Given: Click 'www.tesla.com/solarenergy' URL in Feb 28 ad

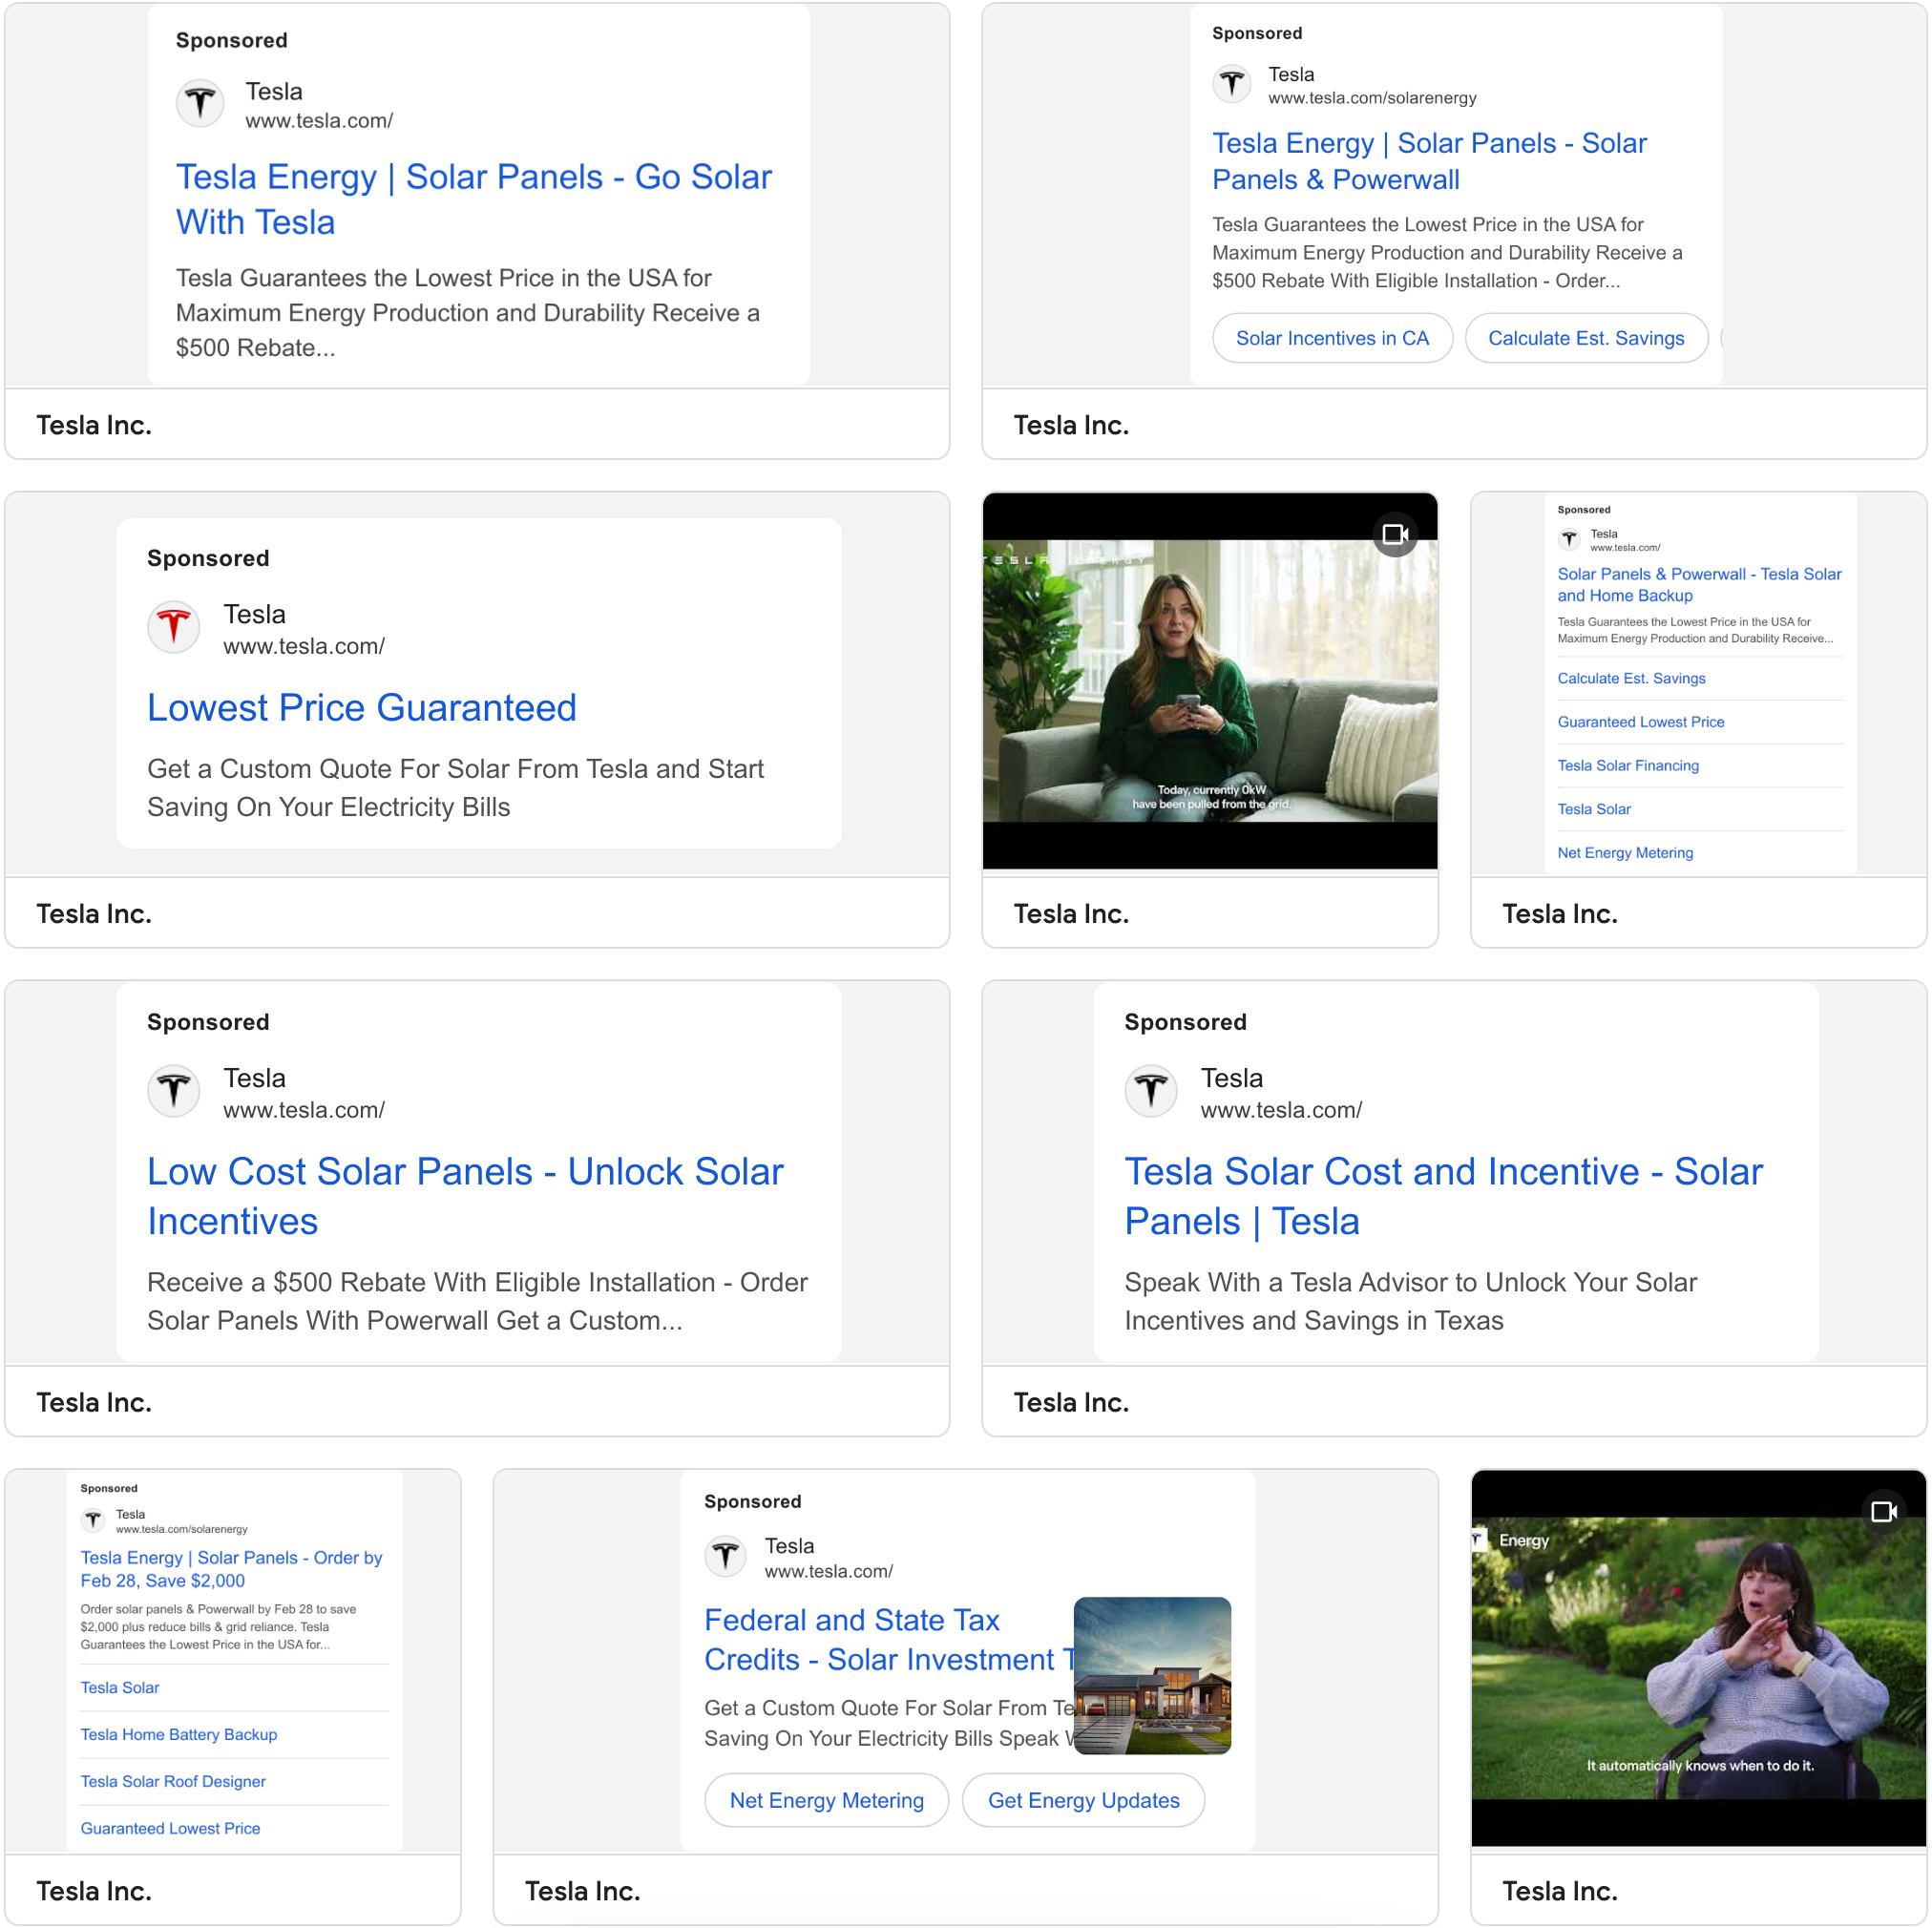Looking at the screenshot, I should click(181, 1530).
